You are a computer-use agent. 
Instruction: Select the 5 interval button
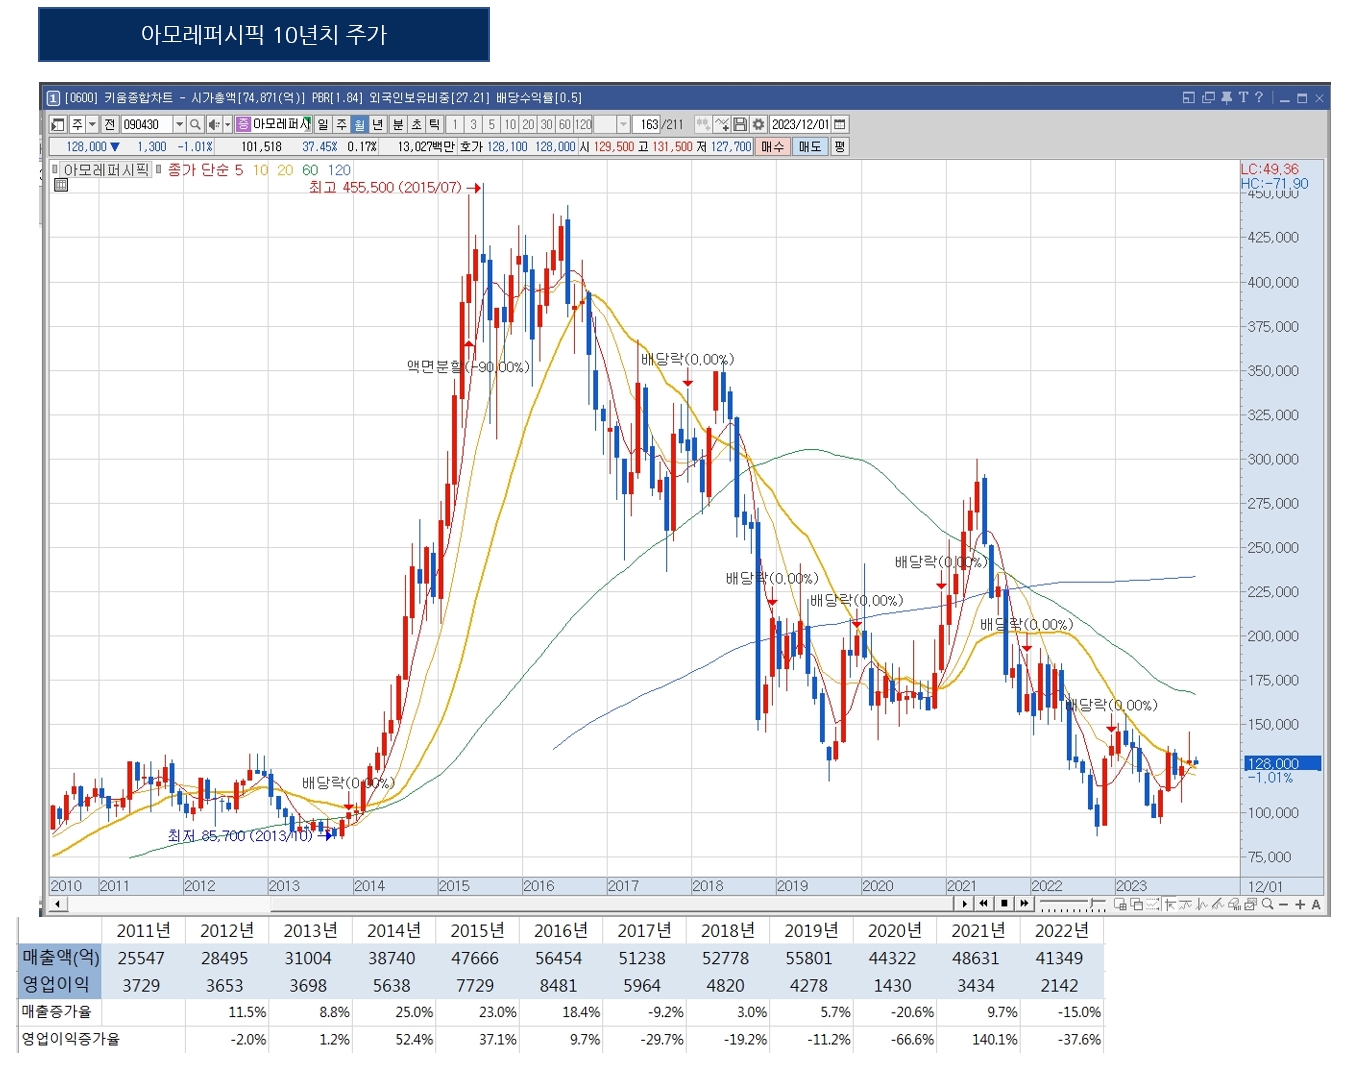491,124
